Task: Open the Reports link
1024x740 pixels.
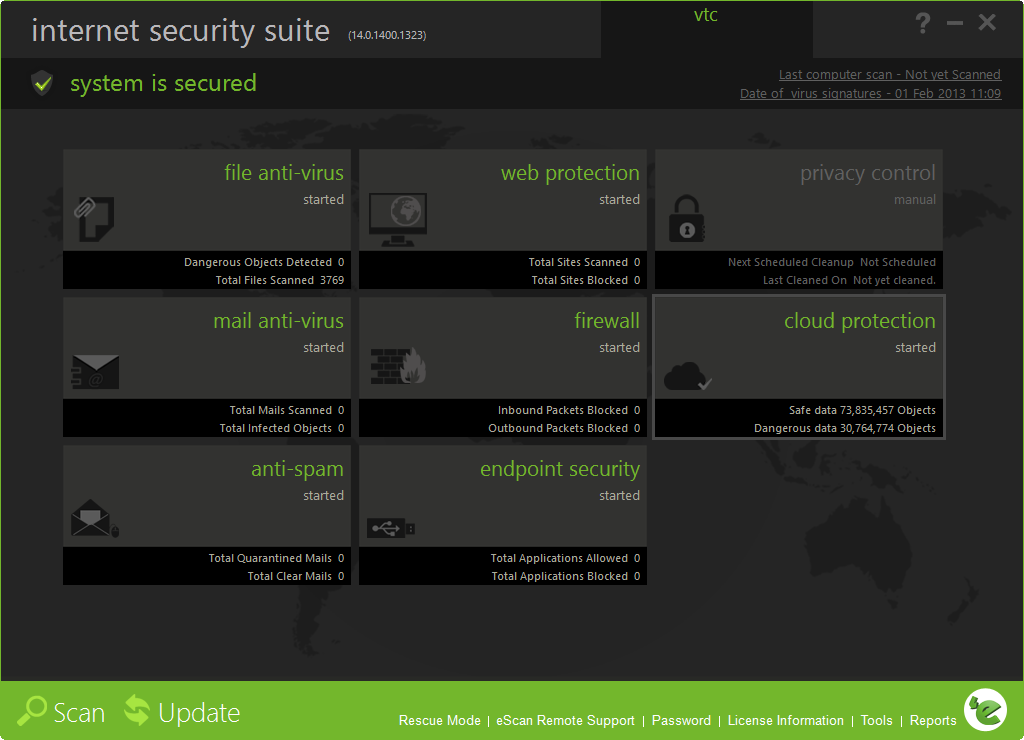Action: tap(933, 720)
